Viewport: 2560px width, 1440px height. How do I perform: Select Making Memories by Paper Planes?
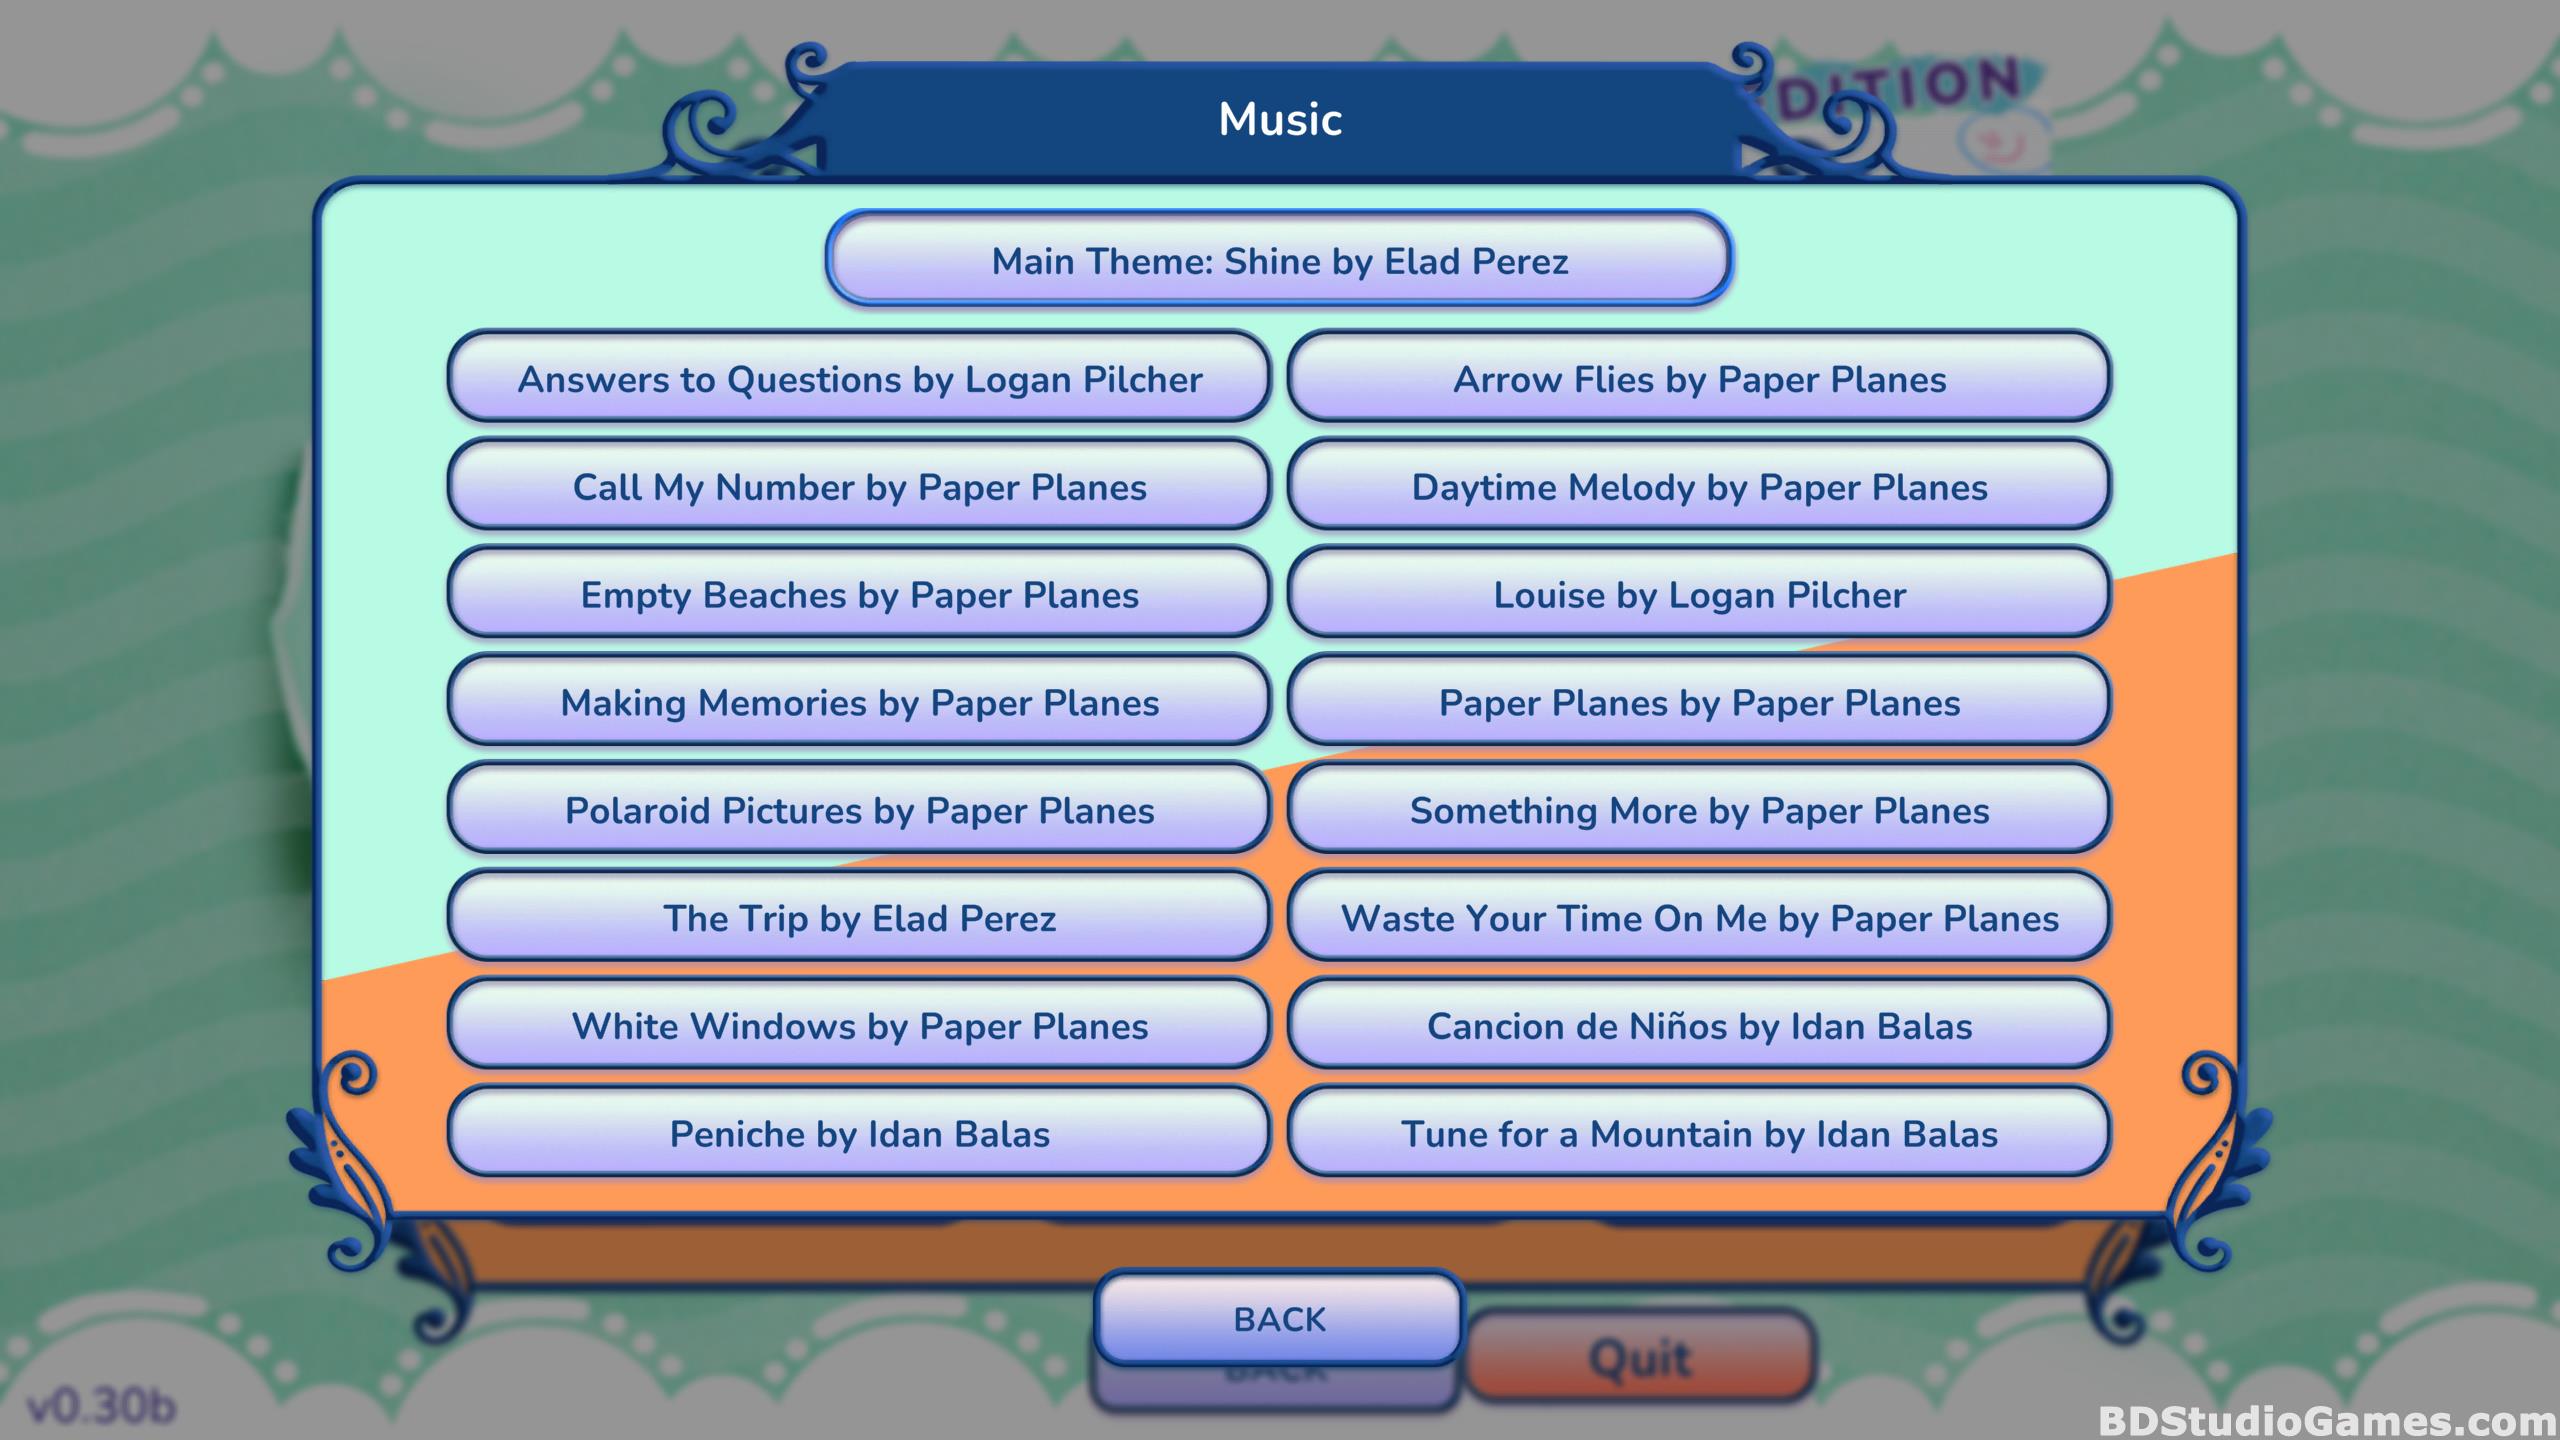(x=856, y=702)
